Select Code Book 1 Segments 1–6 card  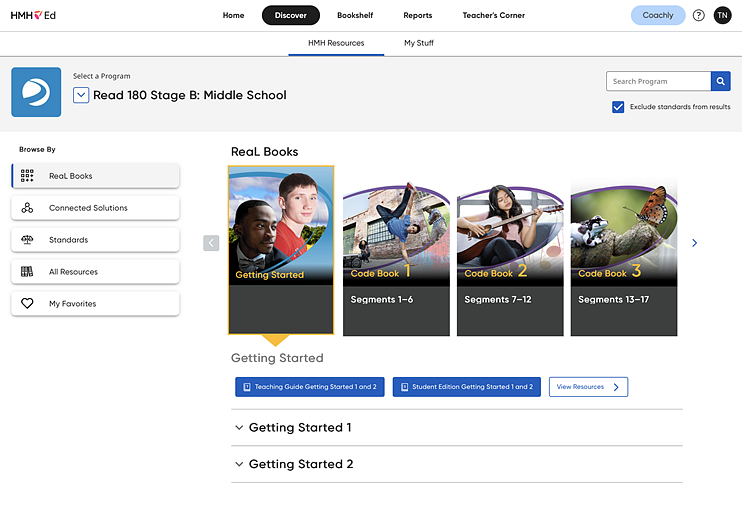(396, 258)
